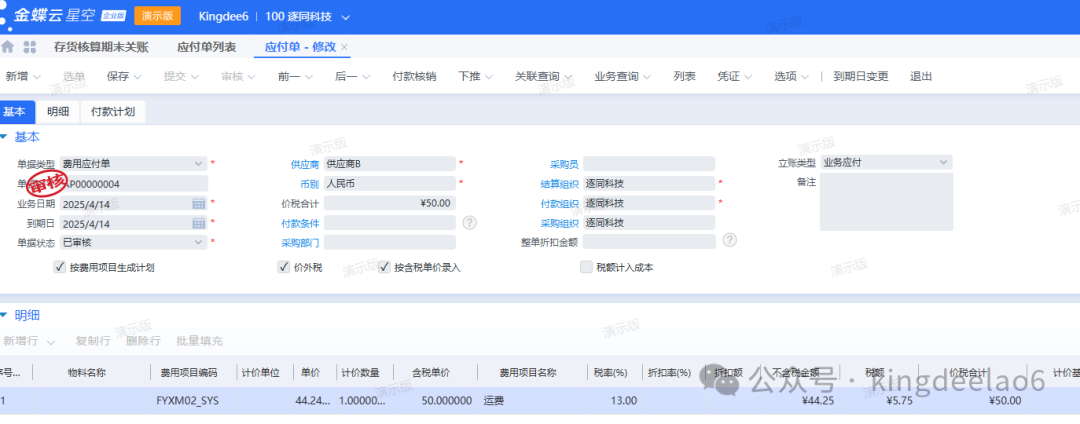Uncheck the 价外税 checkbox

[284, 267]
